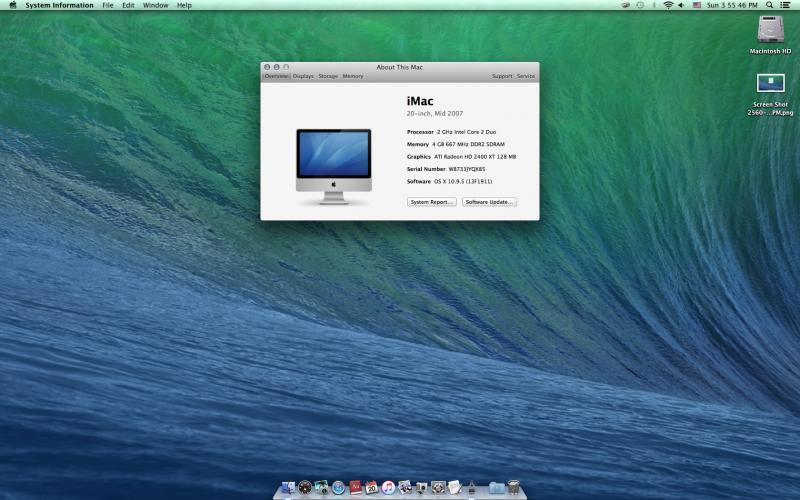Image resolution: width=800 pixels, height=500 pixels.
Task: Open the Support section link
Action: tap(502, 76)
